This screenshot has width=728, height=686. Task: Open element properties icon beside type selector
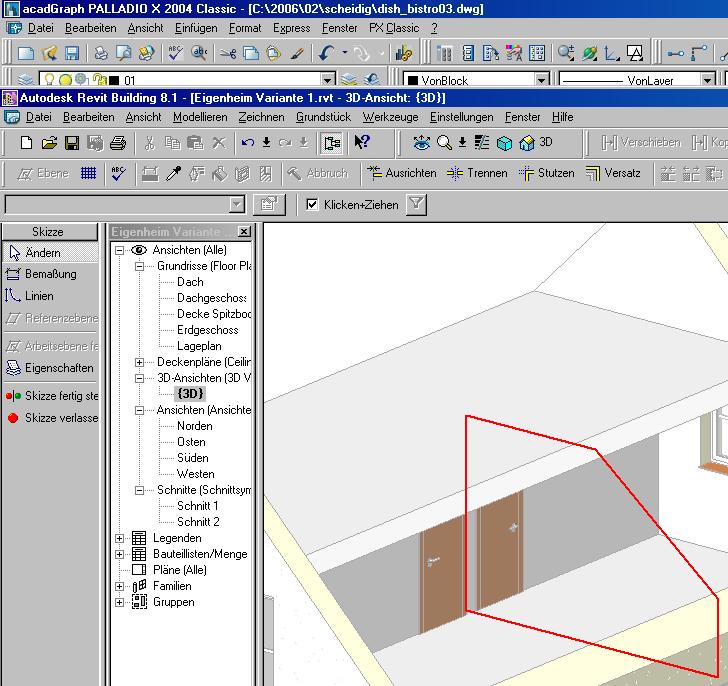[x=269, y=204]
